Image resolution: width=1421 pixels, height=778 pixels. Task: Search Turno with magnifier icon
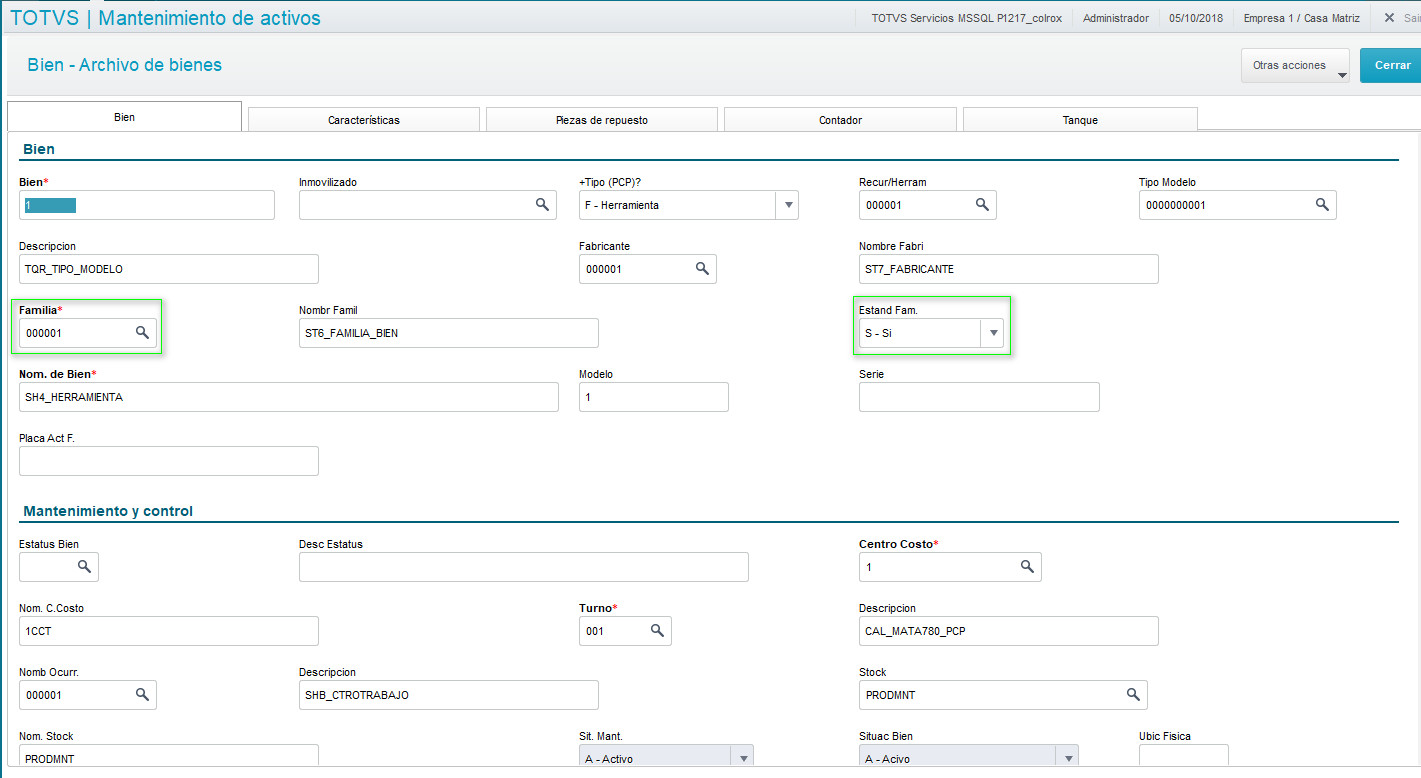coord(657,631)
